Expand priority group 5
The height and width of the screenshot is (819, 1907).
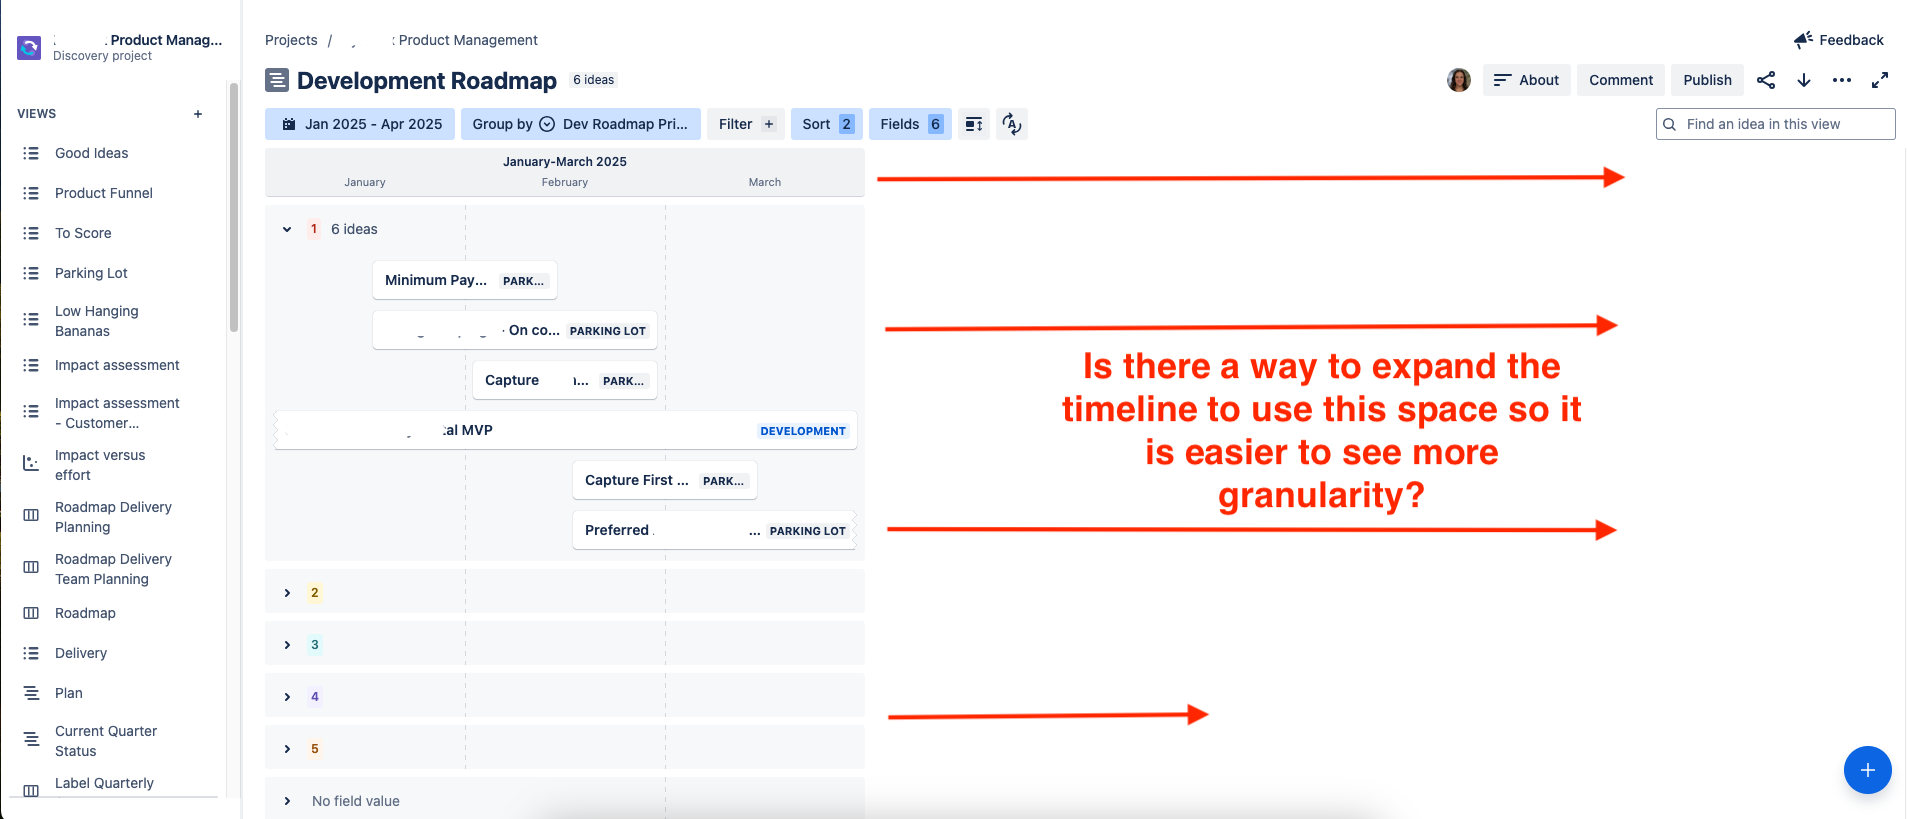pyautogui.click(x=287, y=749)
